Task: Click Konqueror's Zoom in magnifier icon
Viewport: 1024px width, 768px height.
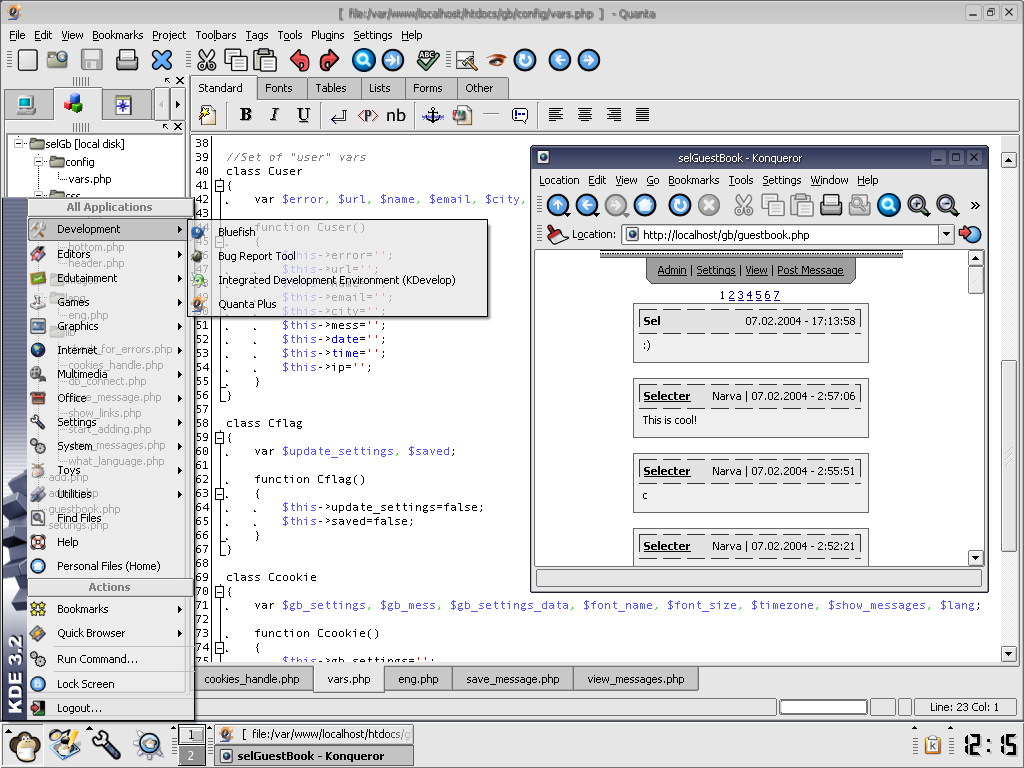Action: pyautogui.click(x=918, y=205)
